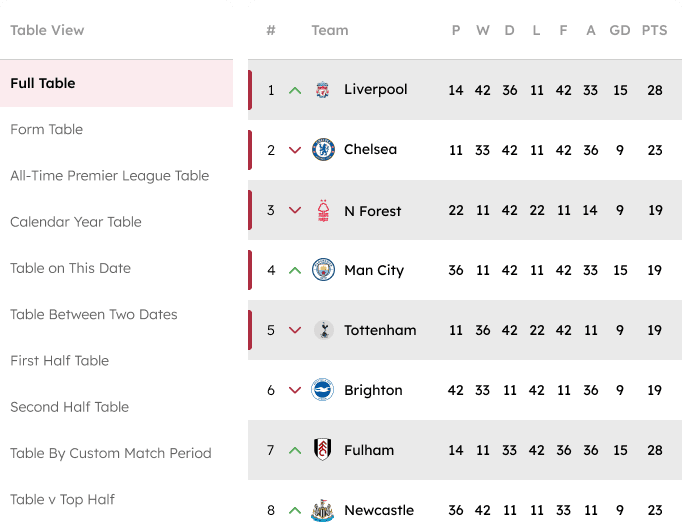Screen dimensions: 682x525
Task: Select the Form Table view
Action: pos(47,129)
